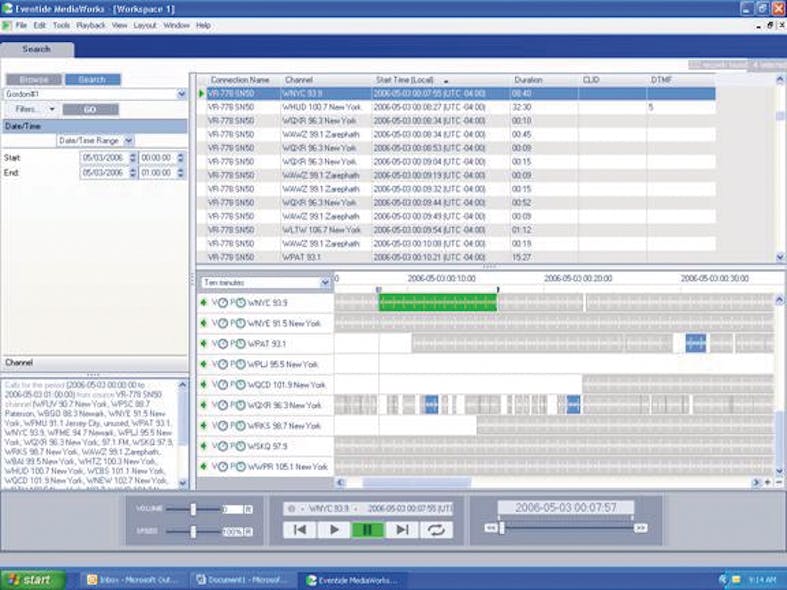This screenshot has width=787, height=590.
Task: Adjust the Volume slider
Action: click(x=192, y=509)
